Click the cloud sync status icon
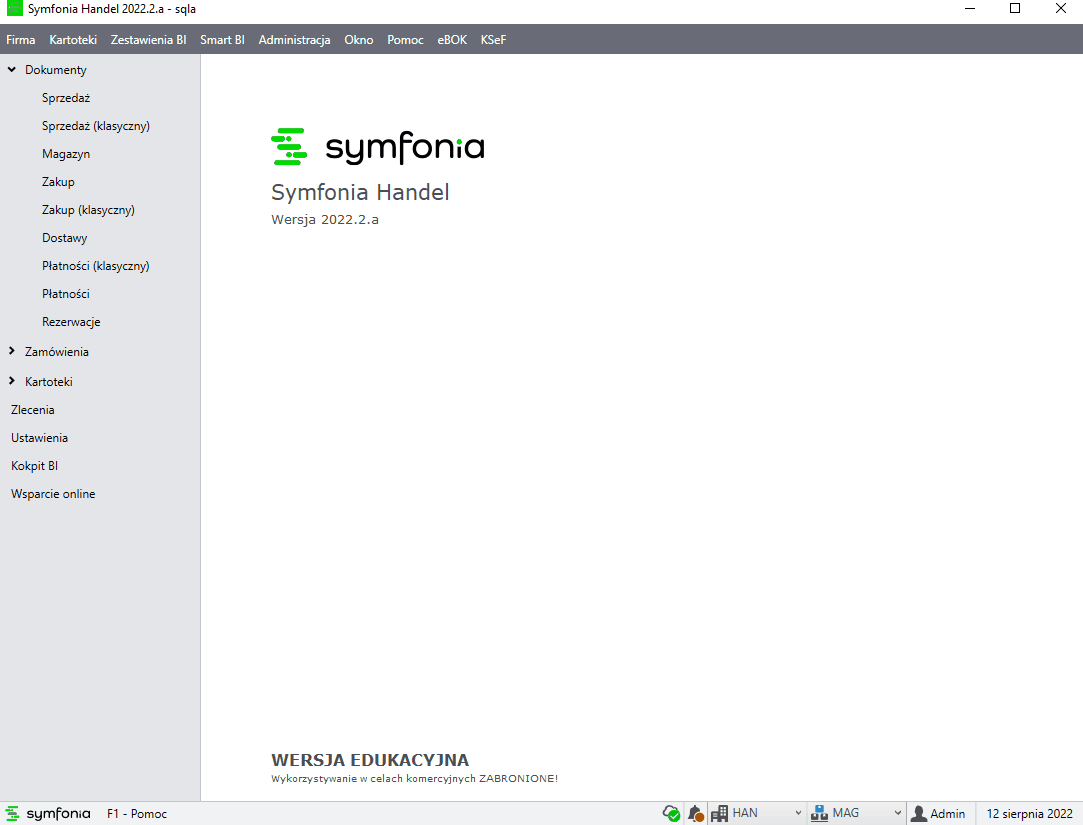Viewport: 1083px width, 825px height. tap(672, 814)
